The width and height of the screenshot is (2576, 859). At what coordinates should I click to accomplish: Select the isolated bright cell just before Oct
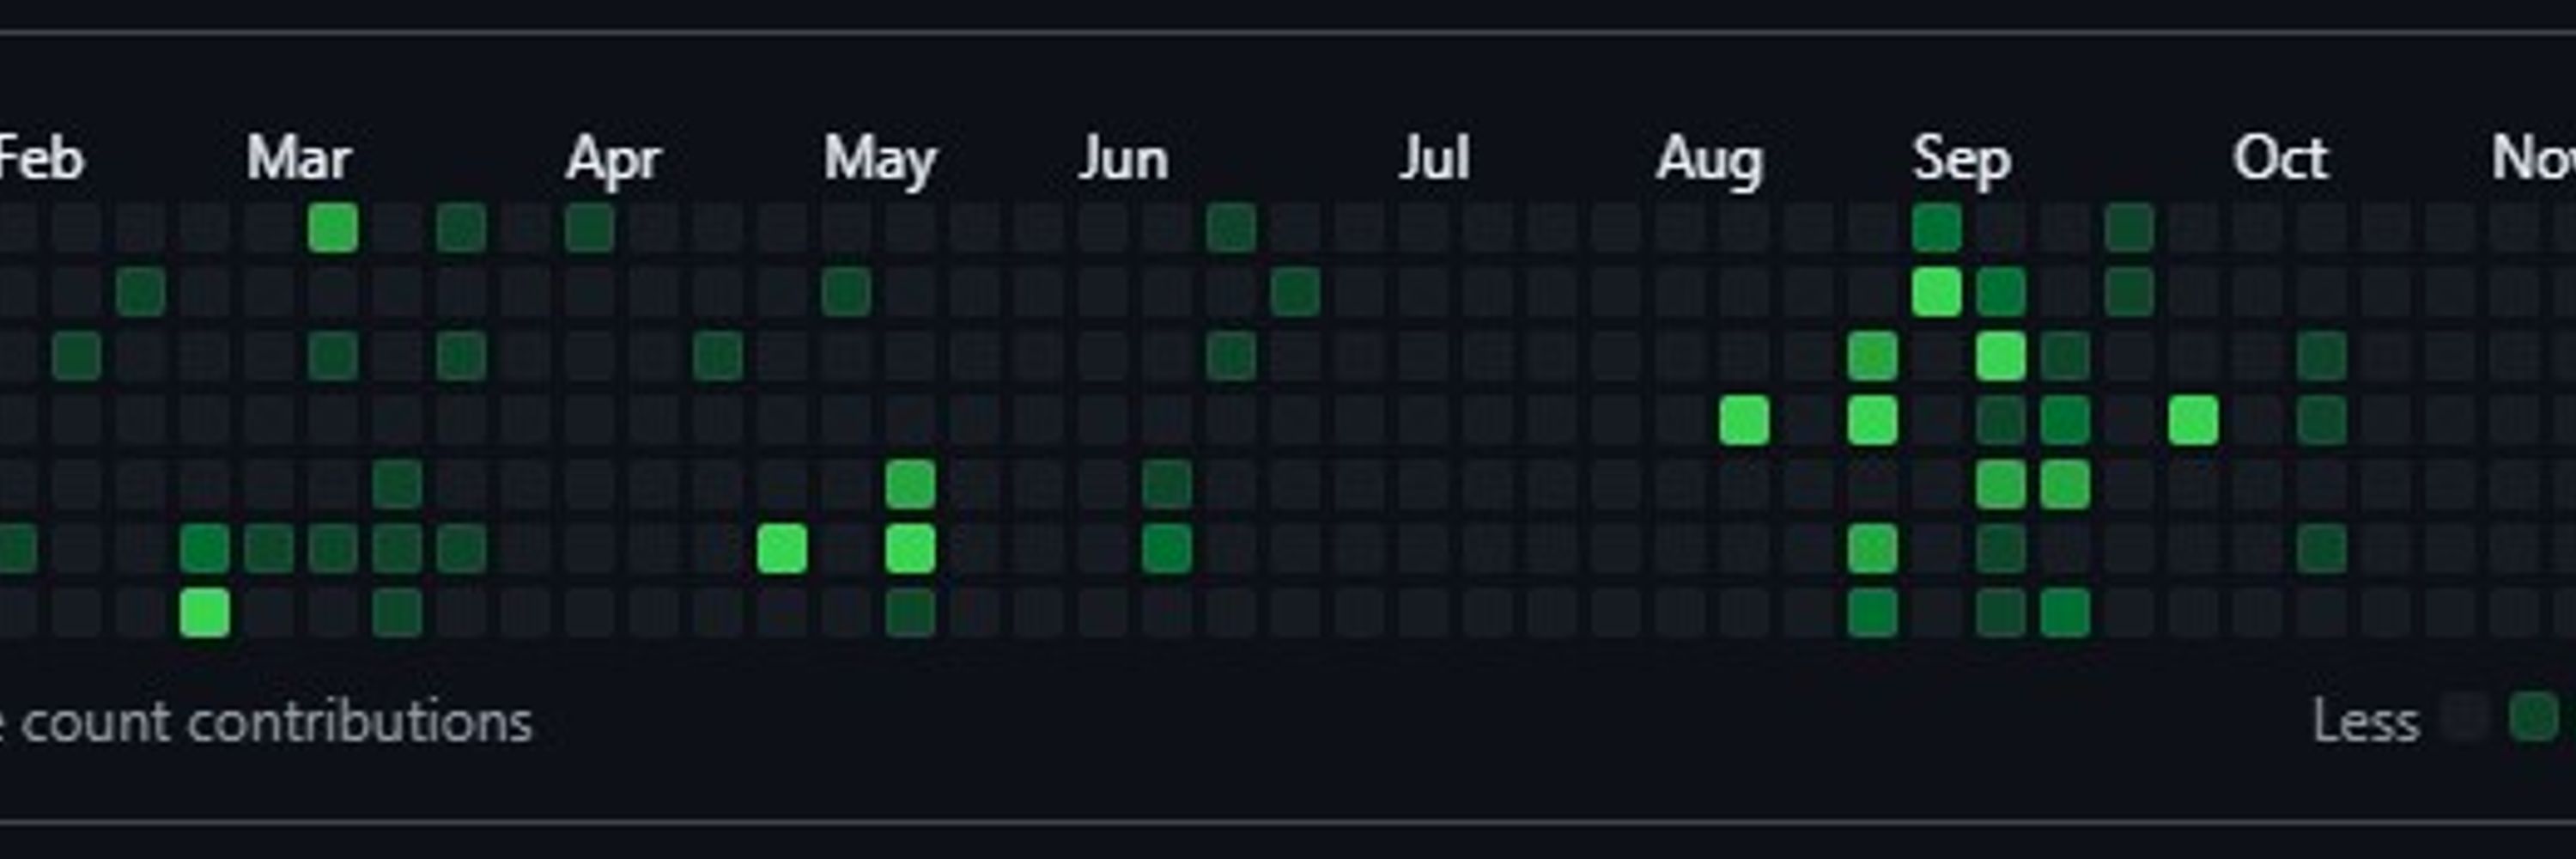pyautogui.click(x=2193, y=420)
